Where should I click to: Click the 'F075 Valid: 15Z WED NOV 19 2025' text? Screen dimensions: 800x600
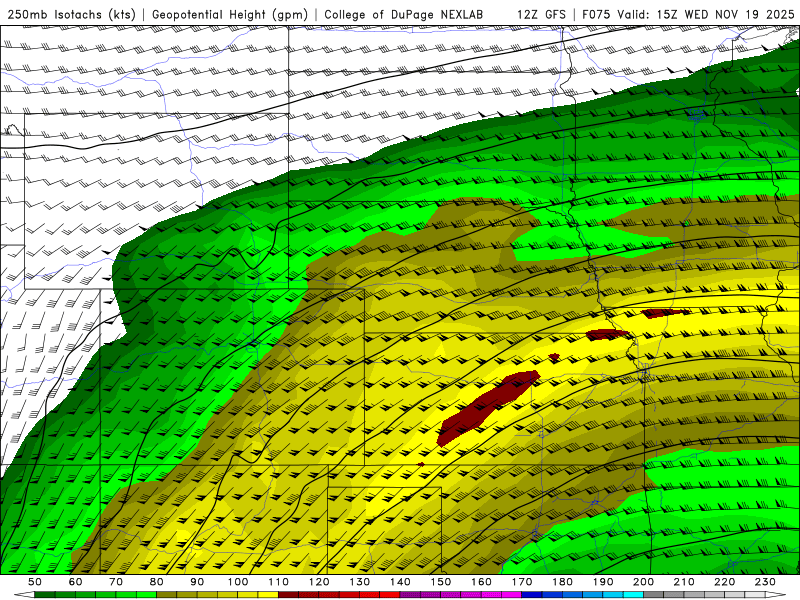pyautogui.click(x=689, y=14)
